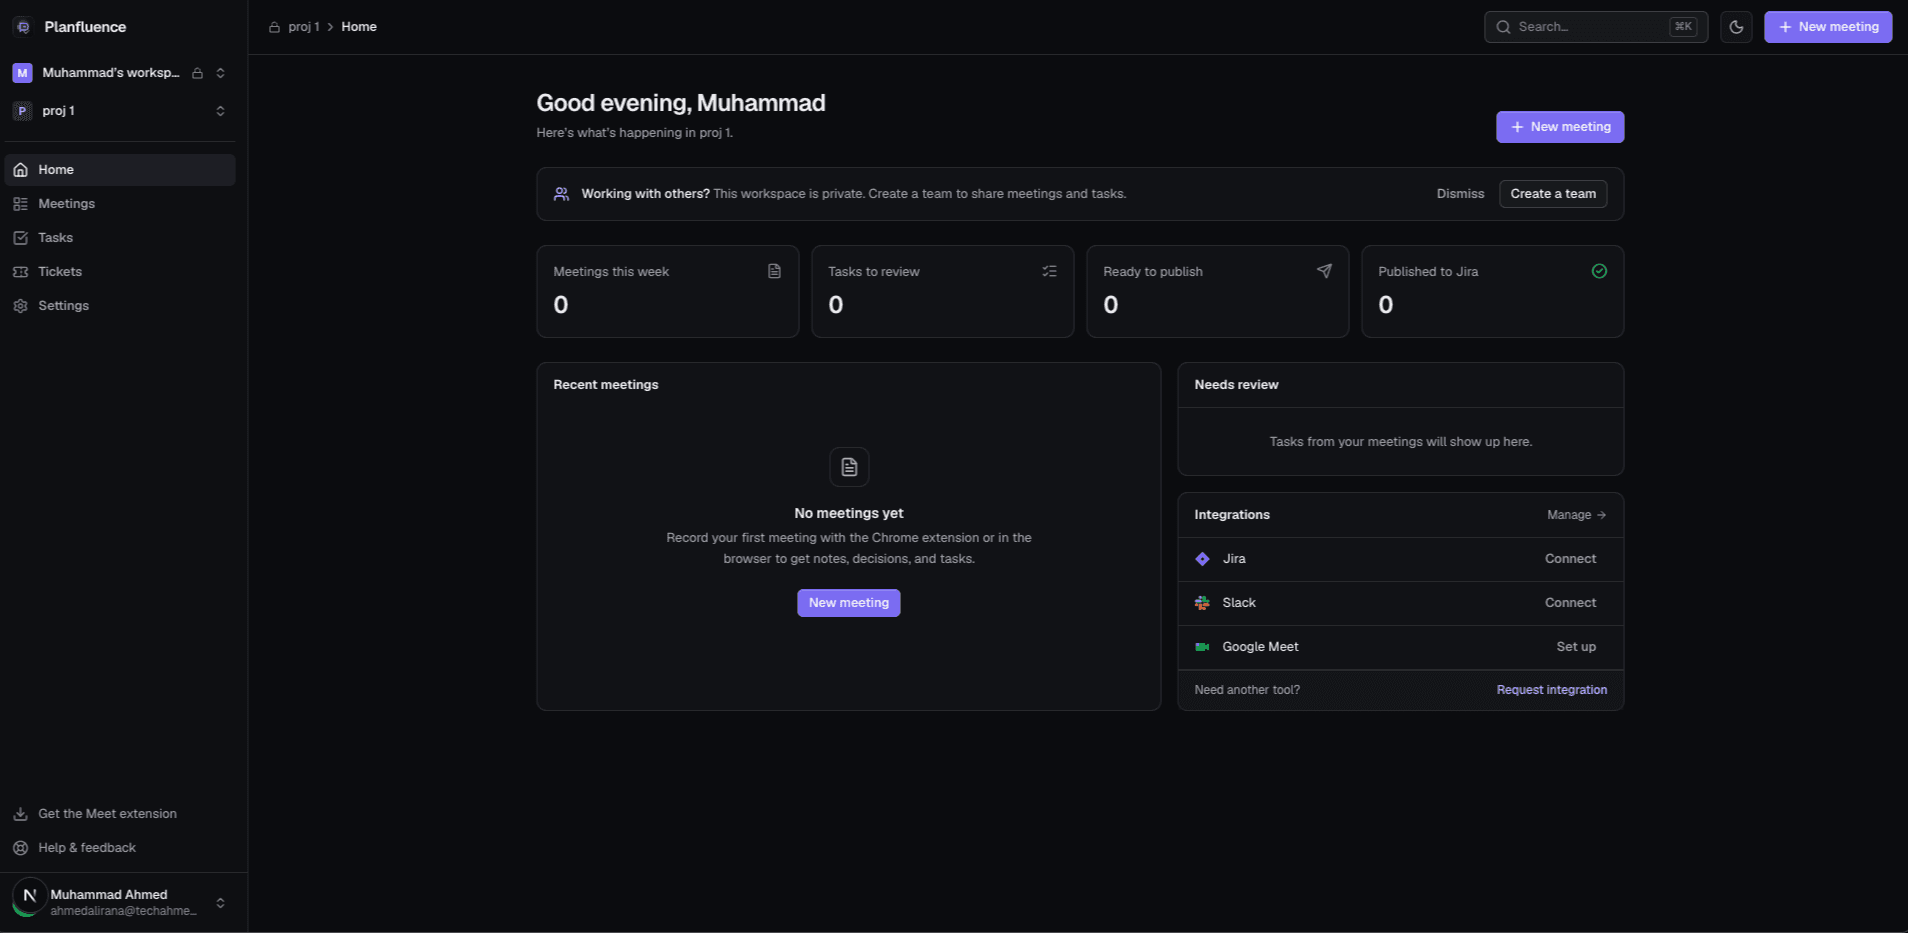The height and width of the screenshot is (933, 1908).
Task: Click Create a team button
Action: click(x=1553, y=194)
